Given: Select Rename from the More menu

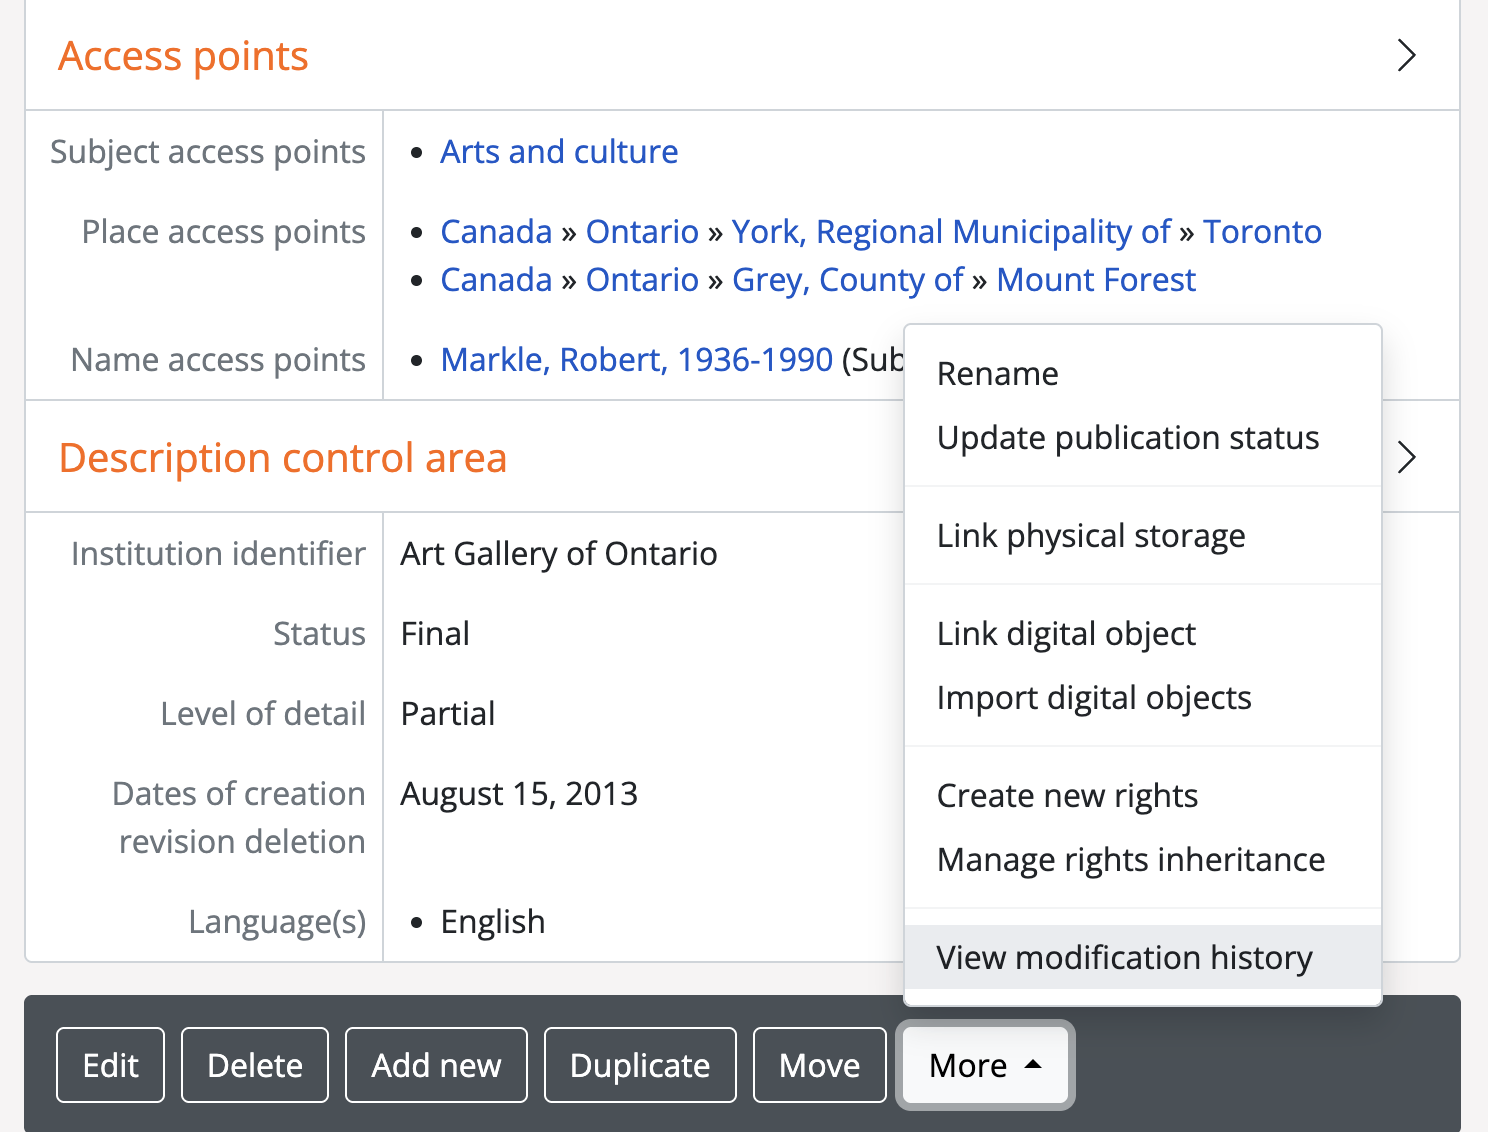Looking at the screenshot, I should (x=997, y=374).
